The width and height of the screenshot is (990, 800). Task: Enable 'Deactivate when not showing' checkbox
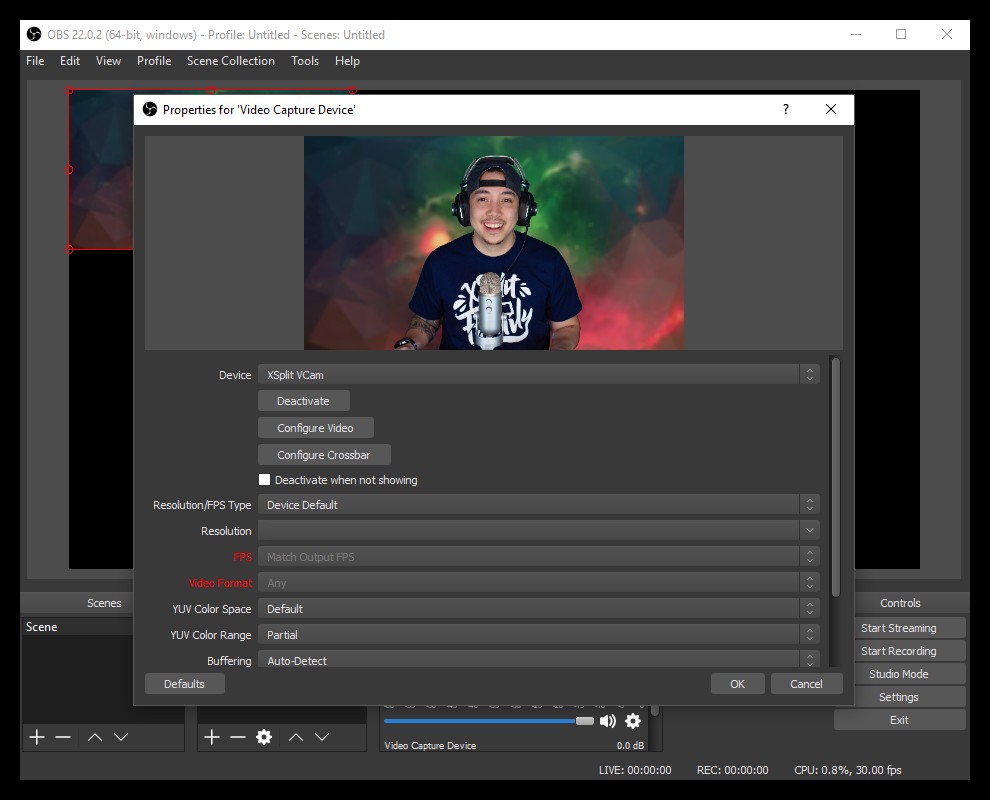265,480
